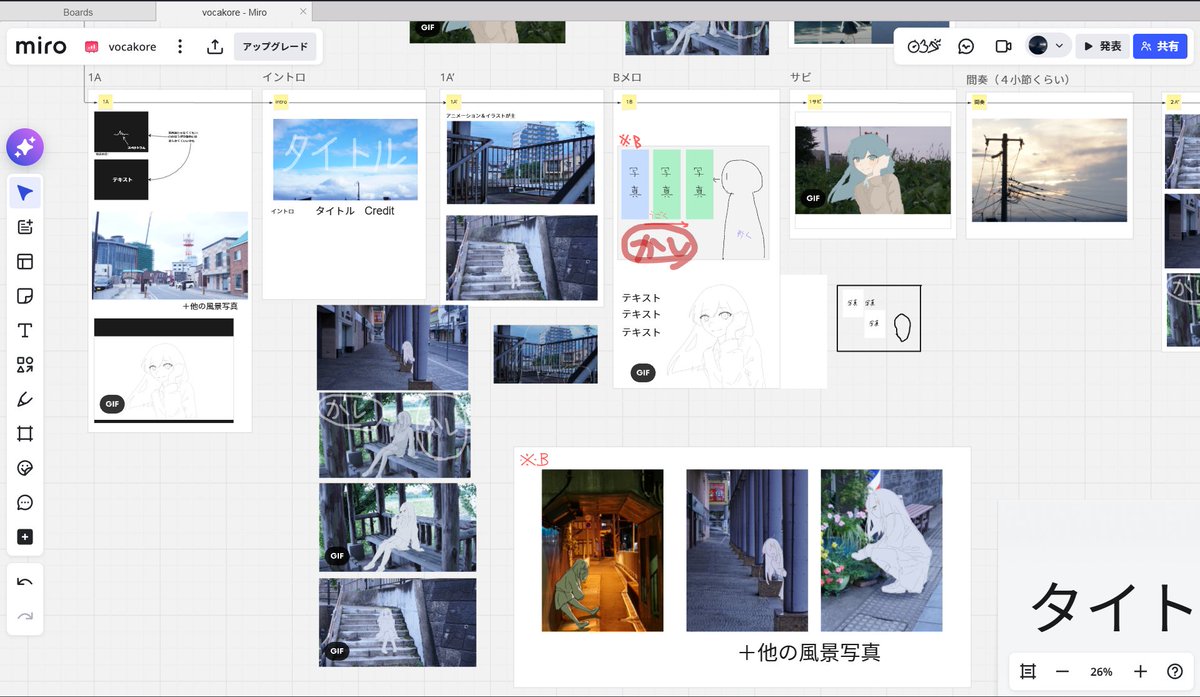Go to the Miro home logo
The image size is (1200, 697).
[x=41, y=46]
